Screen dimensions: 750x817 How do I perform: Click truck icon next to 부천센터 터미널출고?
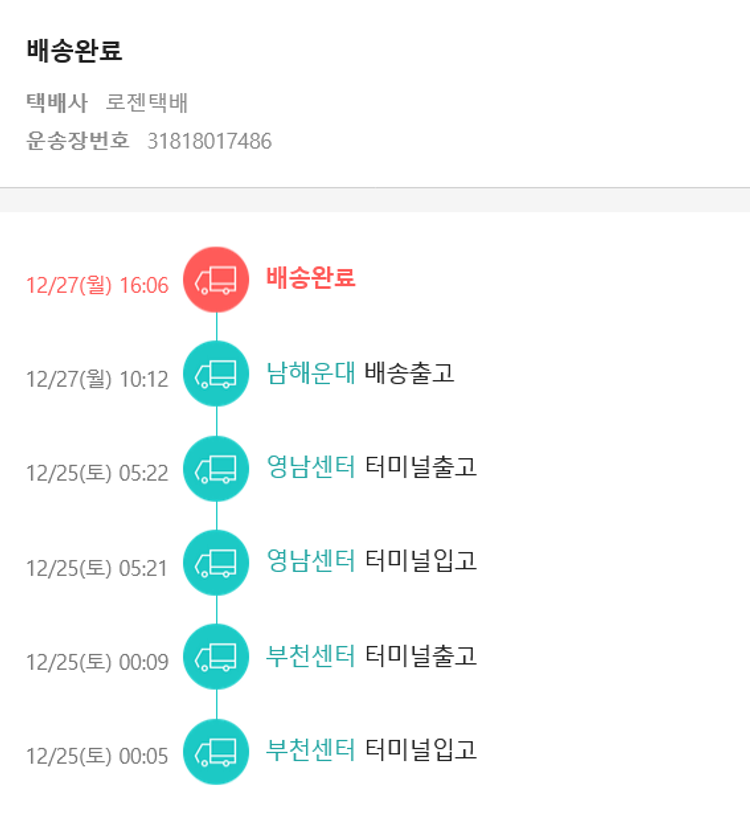[x=216, y=657]
